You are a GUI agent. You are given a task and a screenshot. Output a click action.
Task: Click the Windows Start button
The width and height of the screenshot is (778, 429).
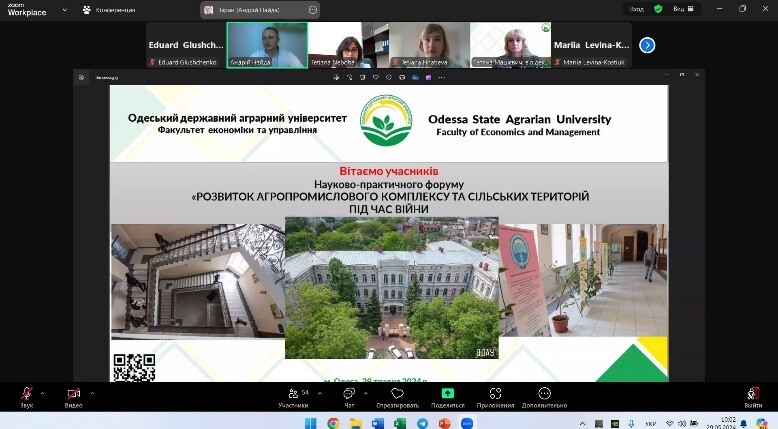click(x=310, y=423)
